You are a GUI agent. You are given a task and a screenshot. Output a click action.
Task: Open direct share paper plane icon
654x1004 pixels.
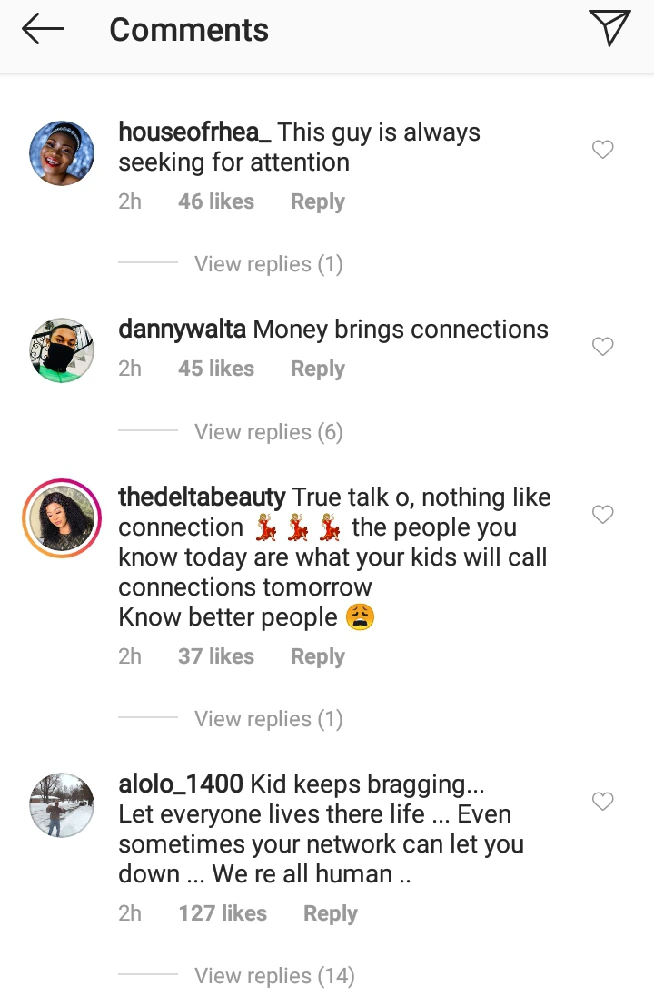click(609, 29)
